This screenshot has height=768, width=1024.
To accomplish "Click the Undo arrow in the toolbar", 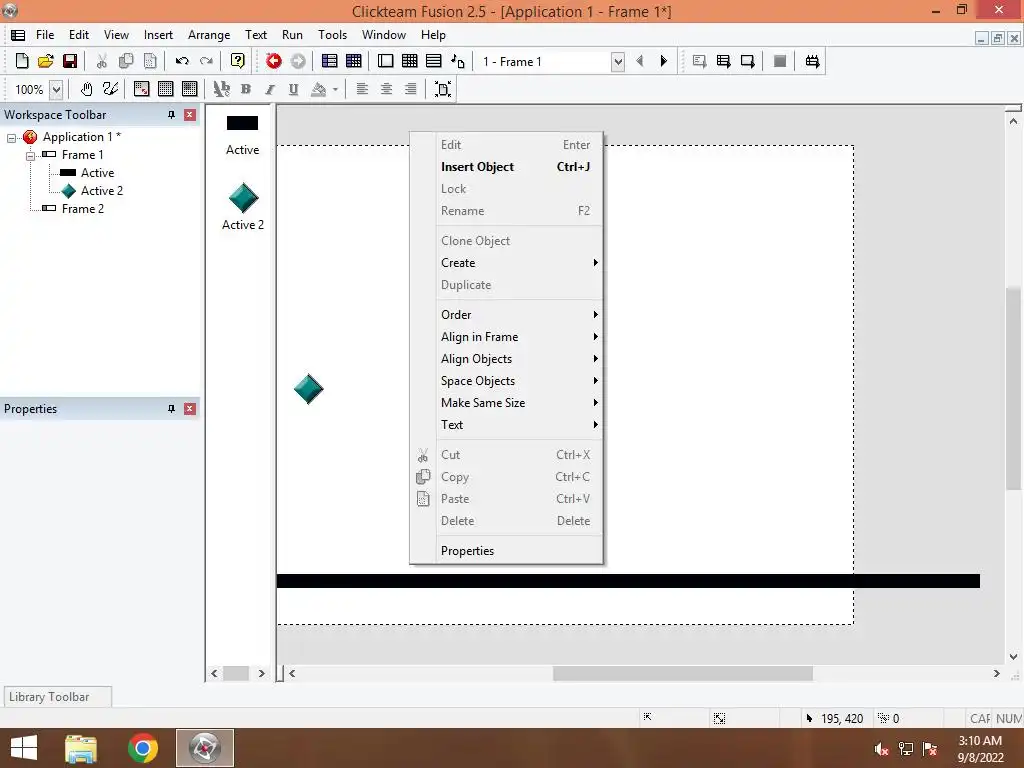I will [182, 61].
